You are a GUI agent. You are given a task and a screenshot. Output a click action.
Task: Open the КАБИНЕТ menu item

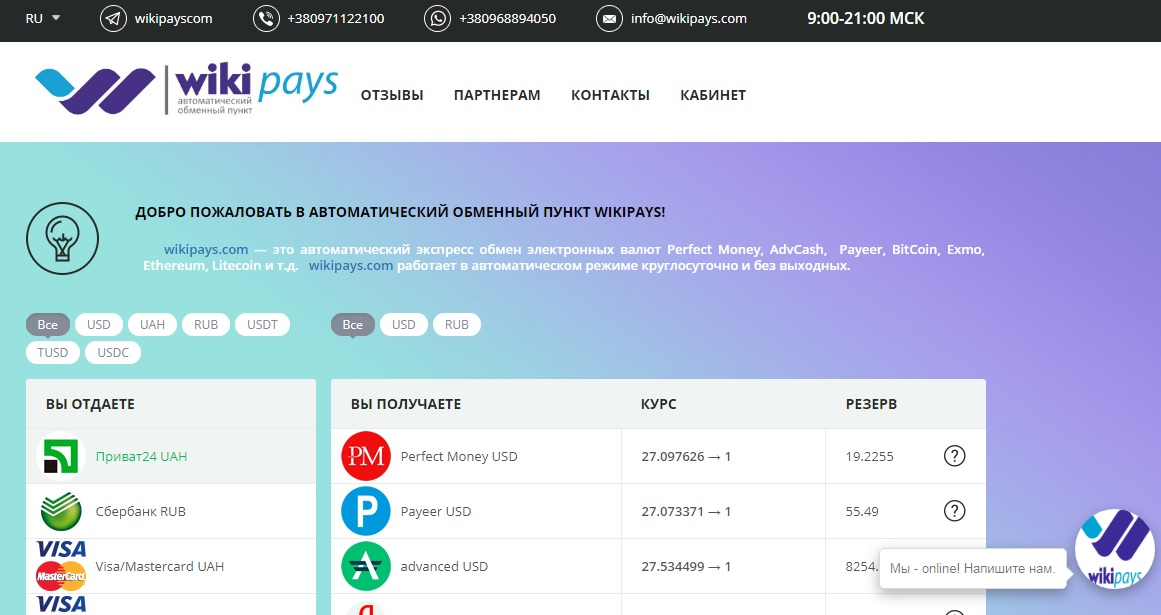(713, 95)
